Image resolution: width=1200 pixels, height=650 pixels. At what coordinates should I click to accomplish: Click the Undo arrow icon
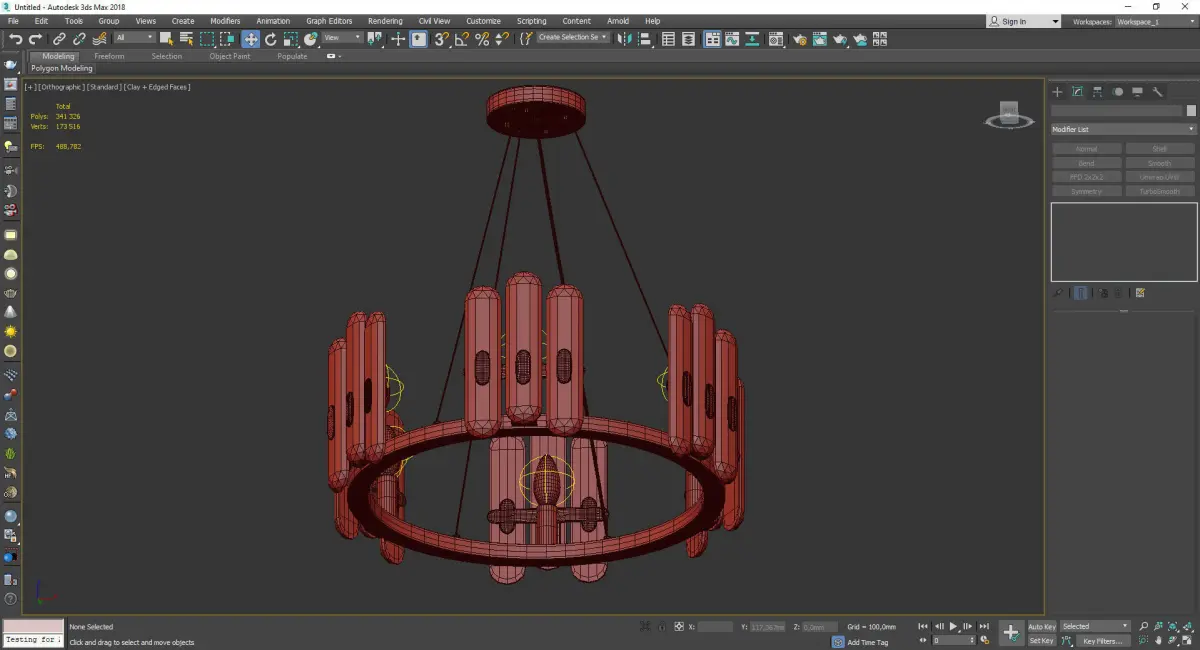click(16, 39)
